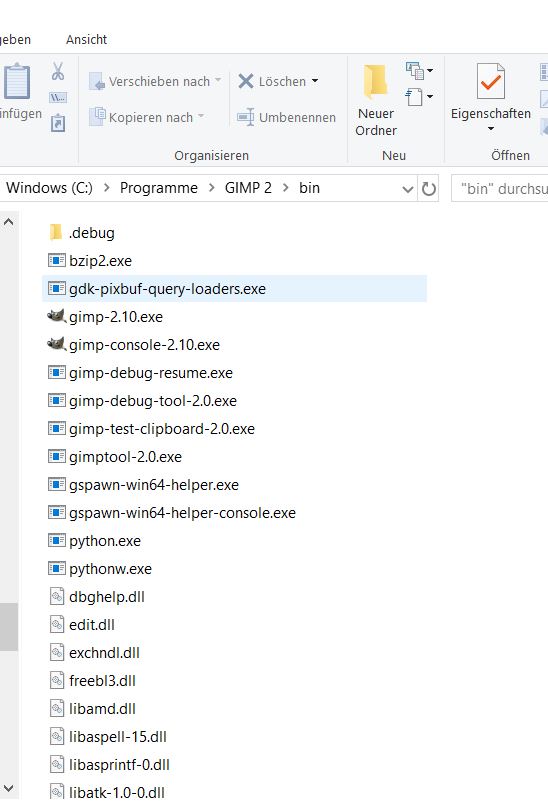
Task: Select gspawn-win64-helper-console.exe icon
Action: click(x=57, y=513)
